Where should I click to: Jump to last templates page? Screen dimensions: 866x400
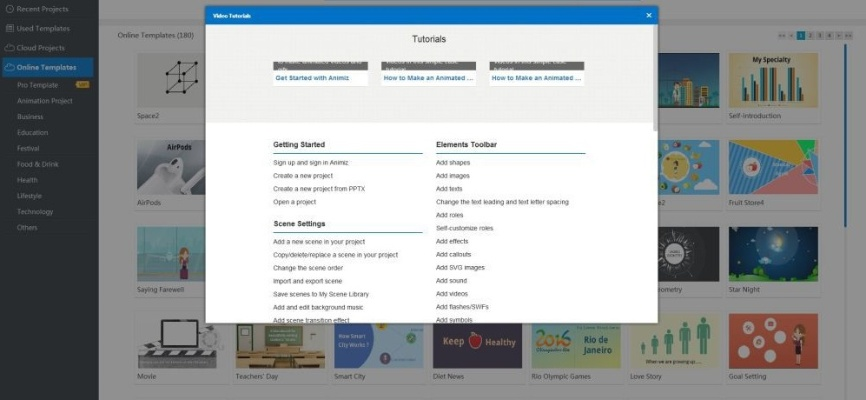pyautogui.click(x=848, y=36)
